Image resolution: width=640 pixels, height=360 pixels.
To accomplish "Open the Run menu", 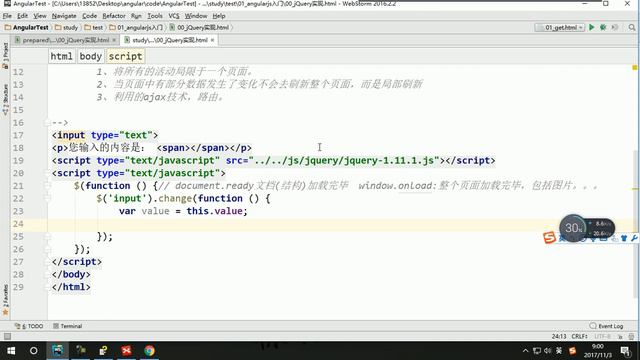I will (x=136, y=16).
